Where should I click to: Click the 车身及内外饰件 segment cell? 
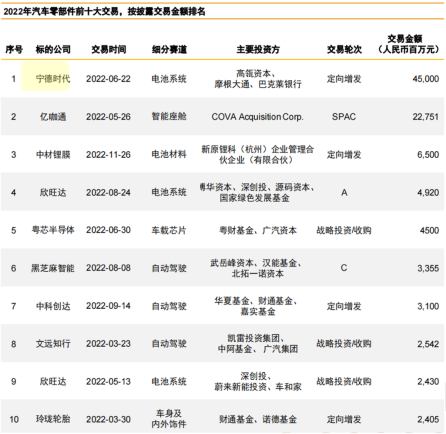tap(169, 419)
